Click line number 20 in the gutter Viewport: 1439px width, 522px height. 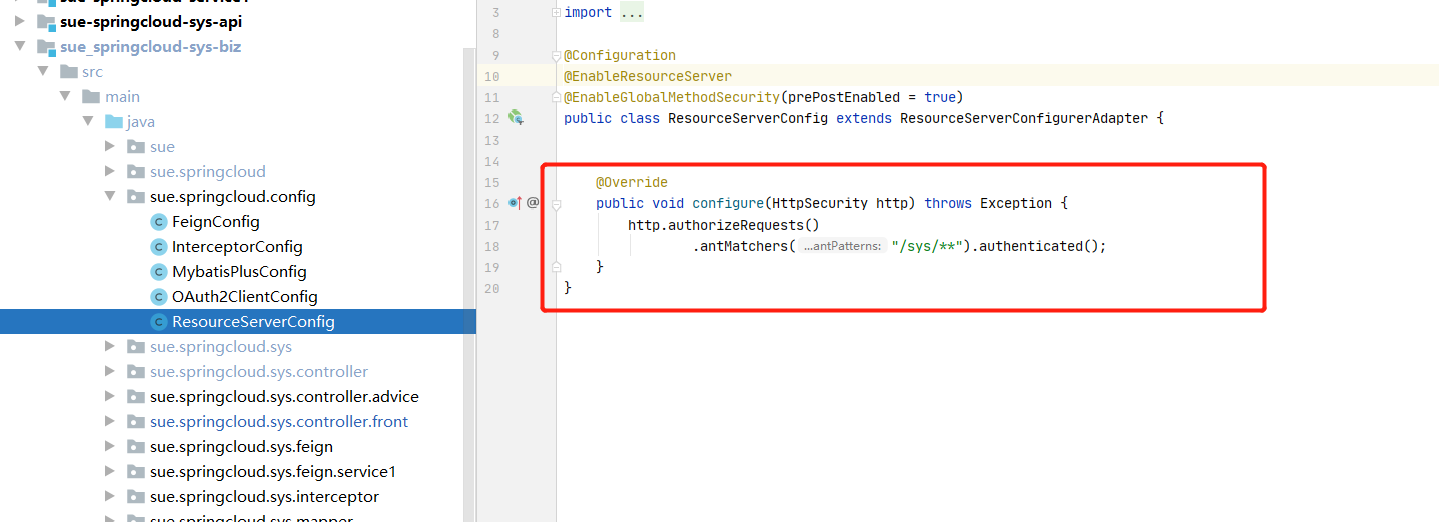(491, 288)
